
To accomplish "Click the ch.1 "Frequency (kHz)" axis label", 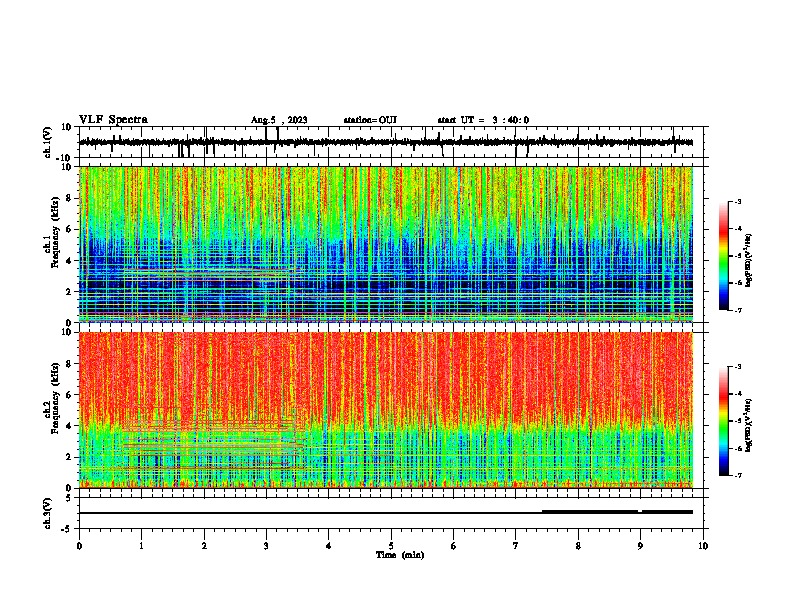I will click(55, 232).
